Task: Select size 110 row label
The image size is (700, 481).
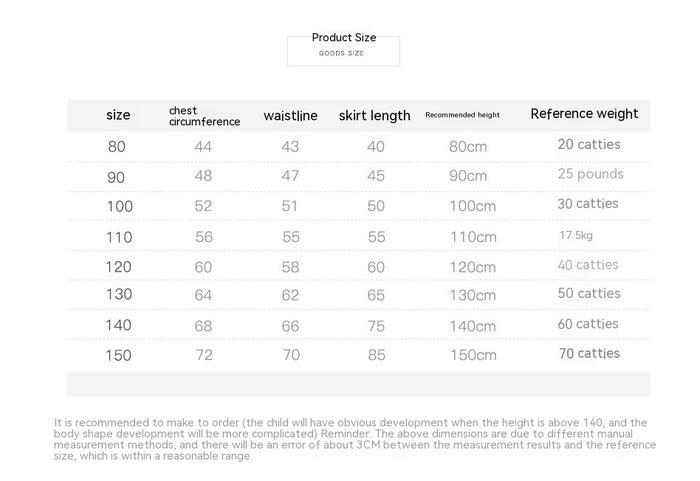Action: pyautogui.click(x=119, y=237)
